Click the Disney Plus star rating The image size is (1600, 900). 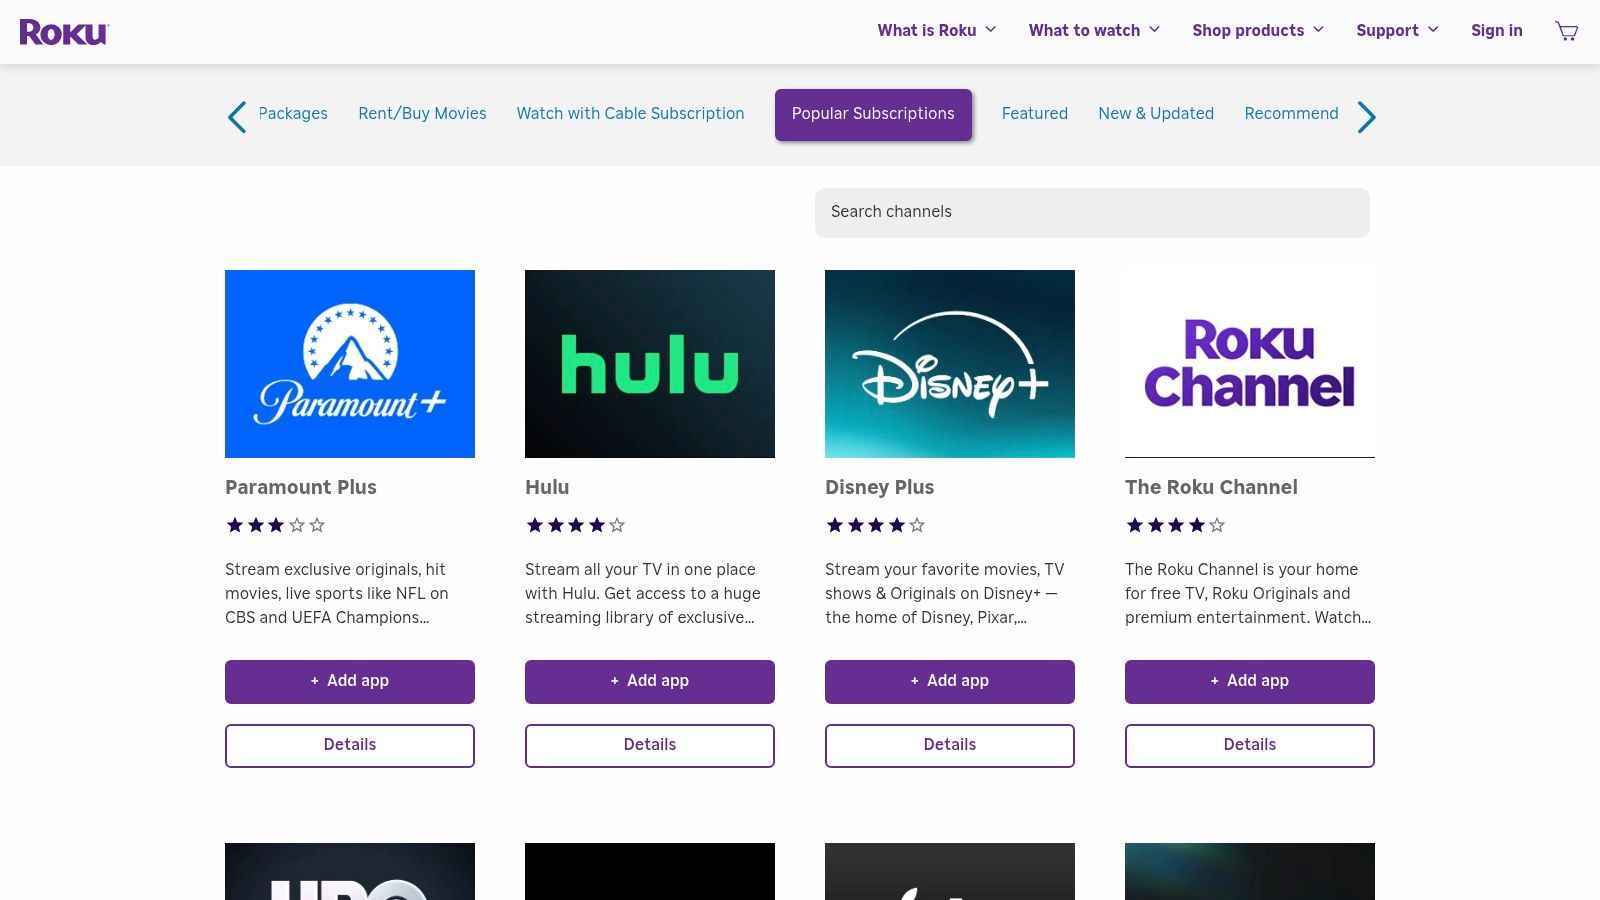(x=876, y=525)
